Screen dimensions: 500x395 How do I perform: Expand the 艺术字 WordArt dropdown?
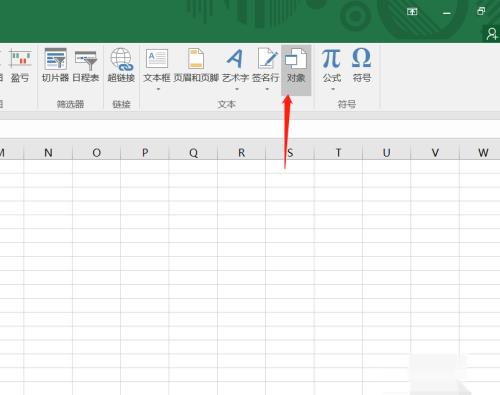tap(237, 89)
